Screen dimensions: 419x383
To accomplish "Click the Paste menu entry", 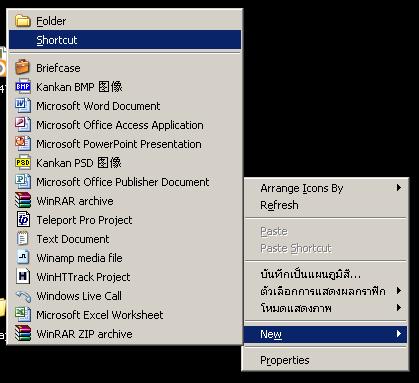I will coord(325,231).
